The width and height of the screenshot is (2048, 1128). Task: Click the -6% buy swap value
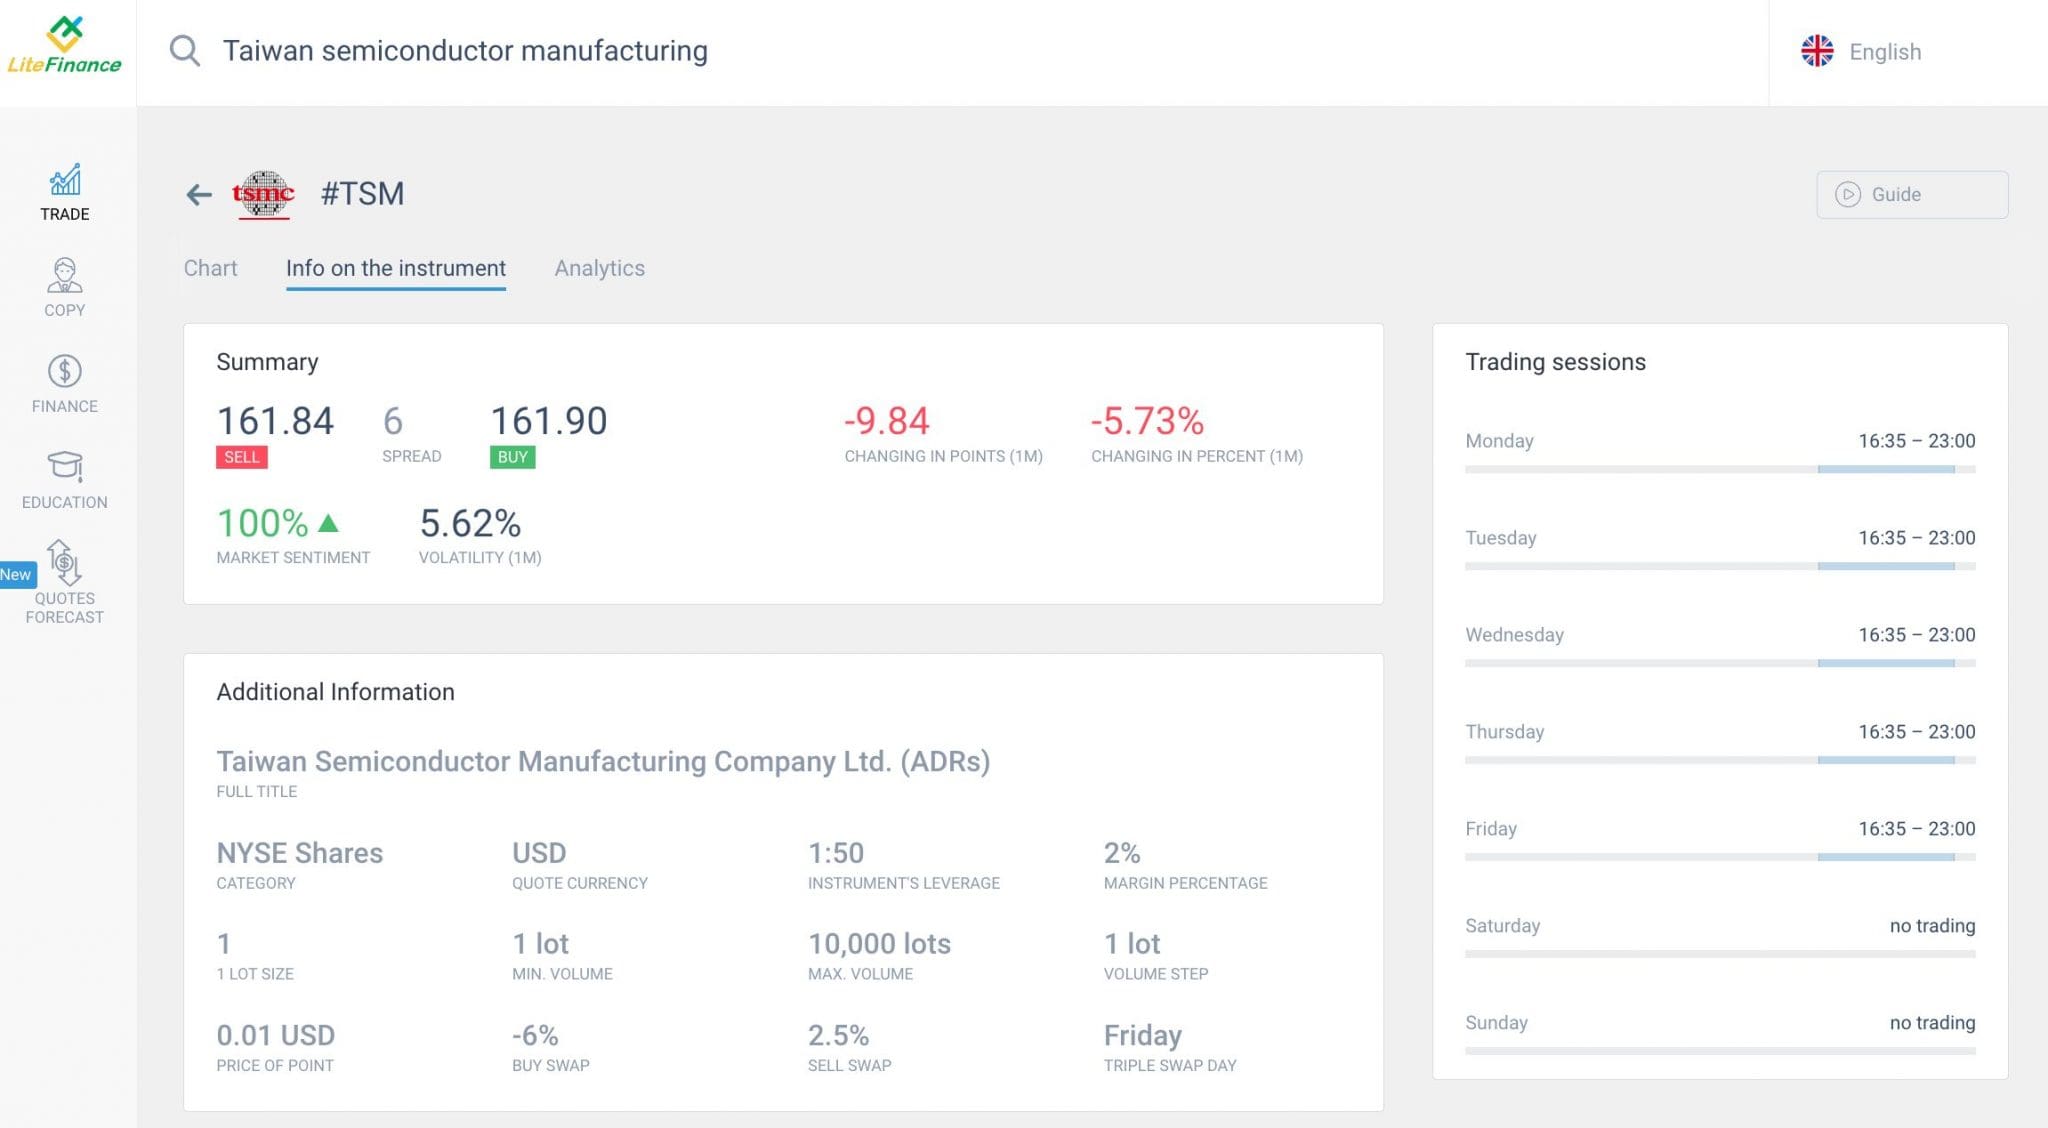[x=535, y=1035]
